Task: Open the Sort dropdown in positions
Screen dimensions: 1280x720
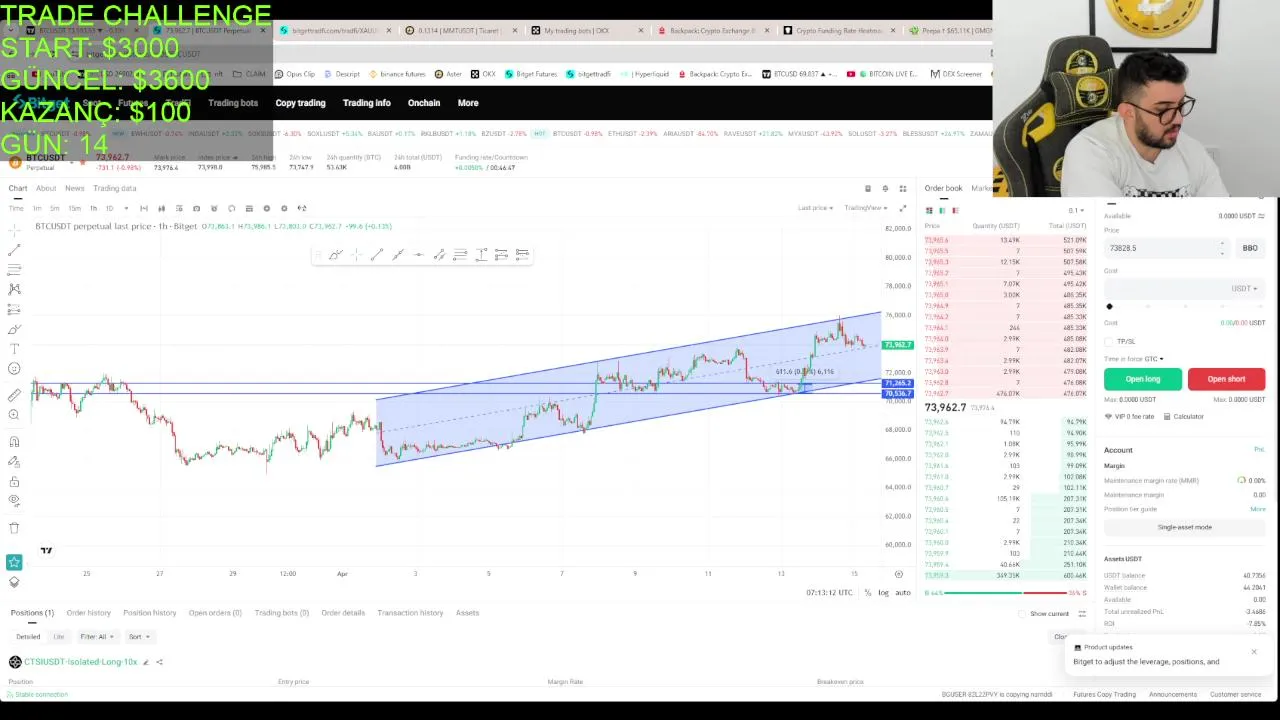Action: coord(139,637)
